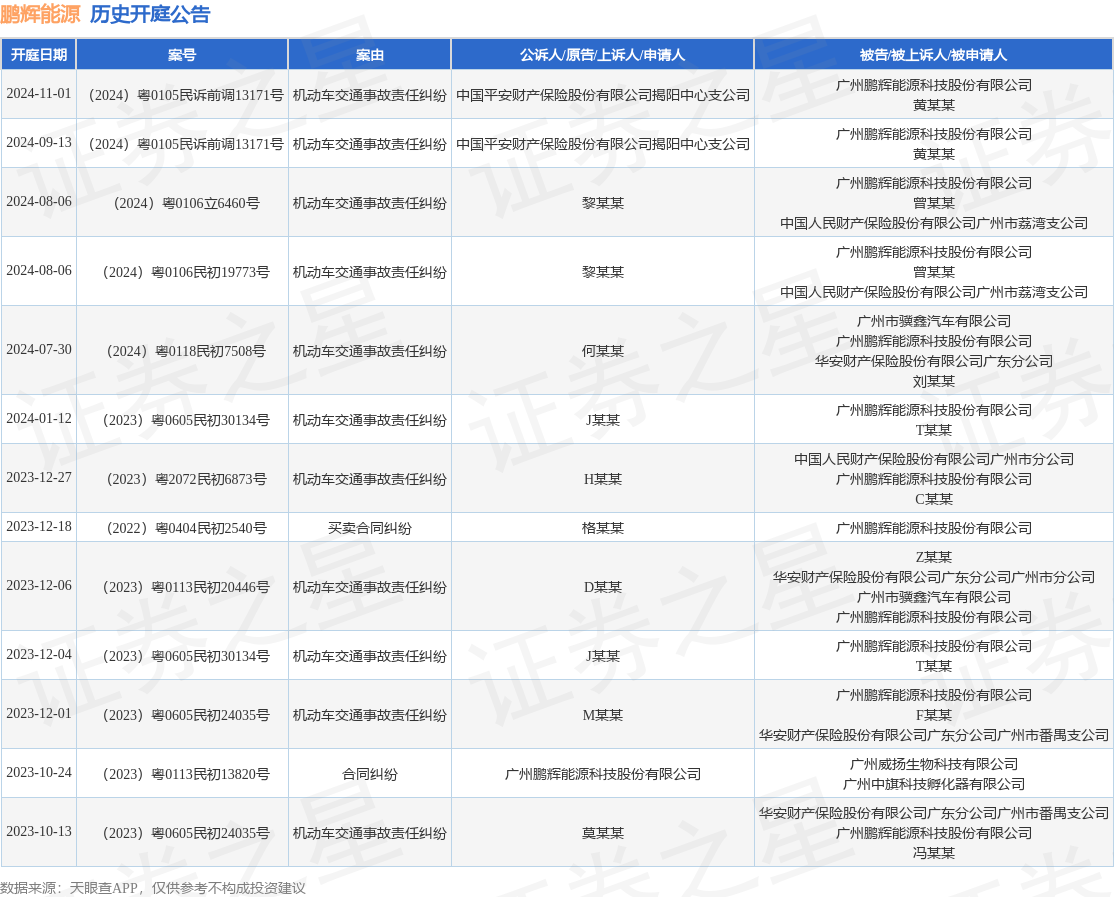The image size is (1114, 897).
Task: Click plaintiff H某某
Action: point(602,479)
